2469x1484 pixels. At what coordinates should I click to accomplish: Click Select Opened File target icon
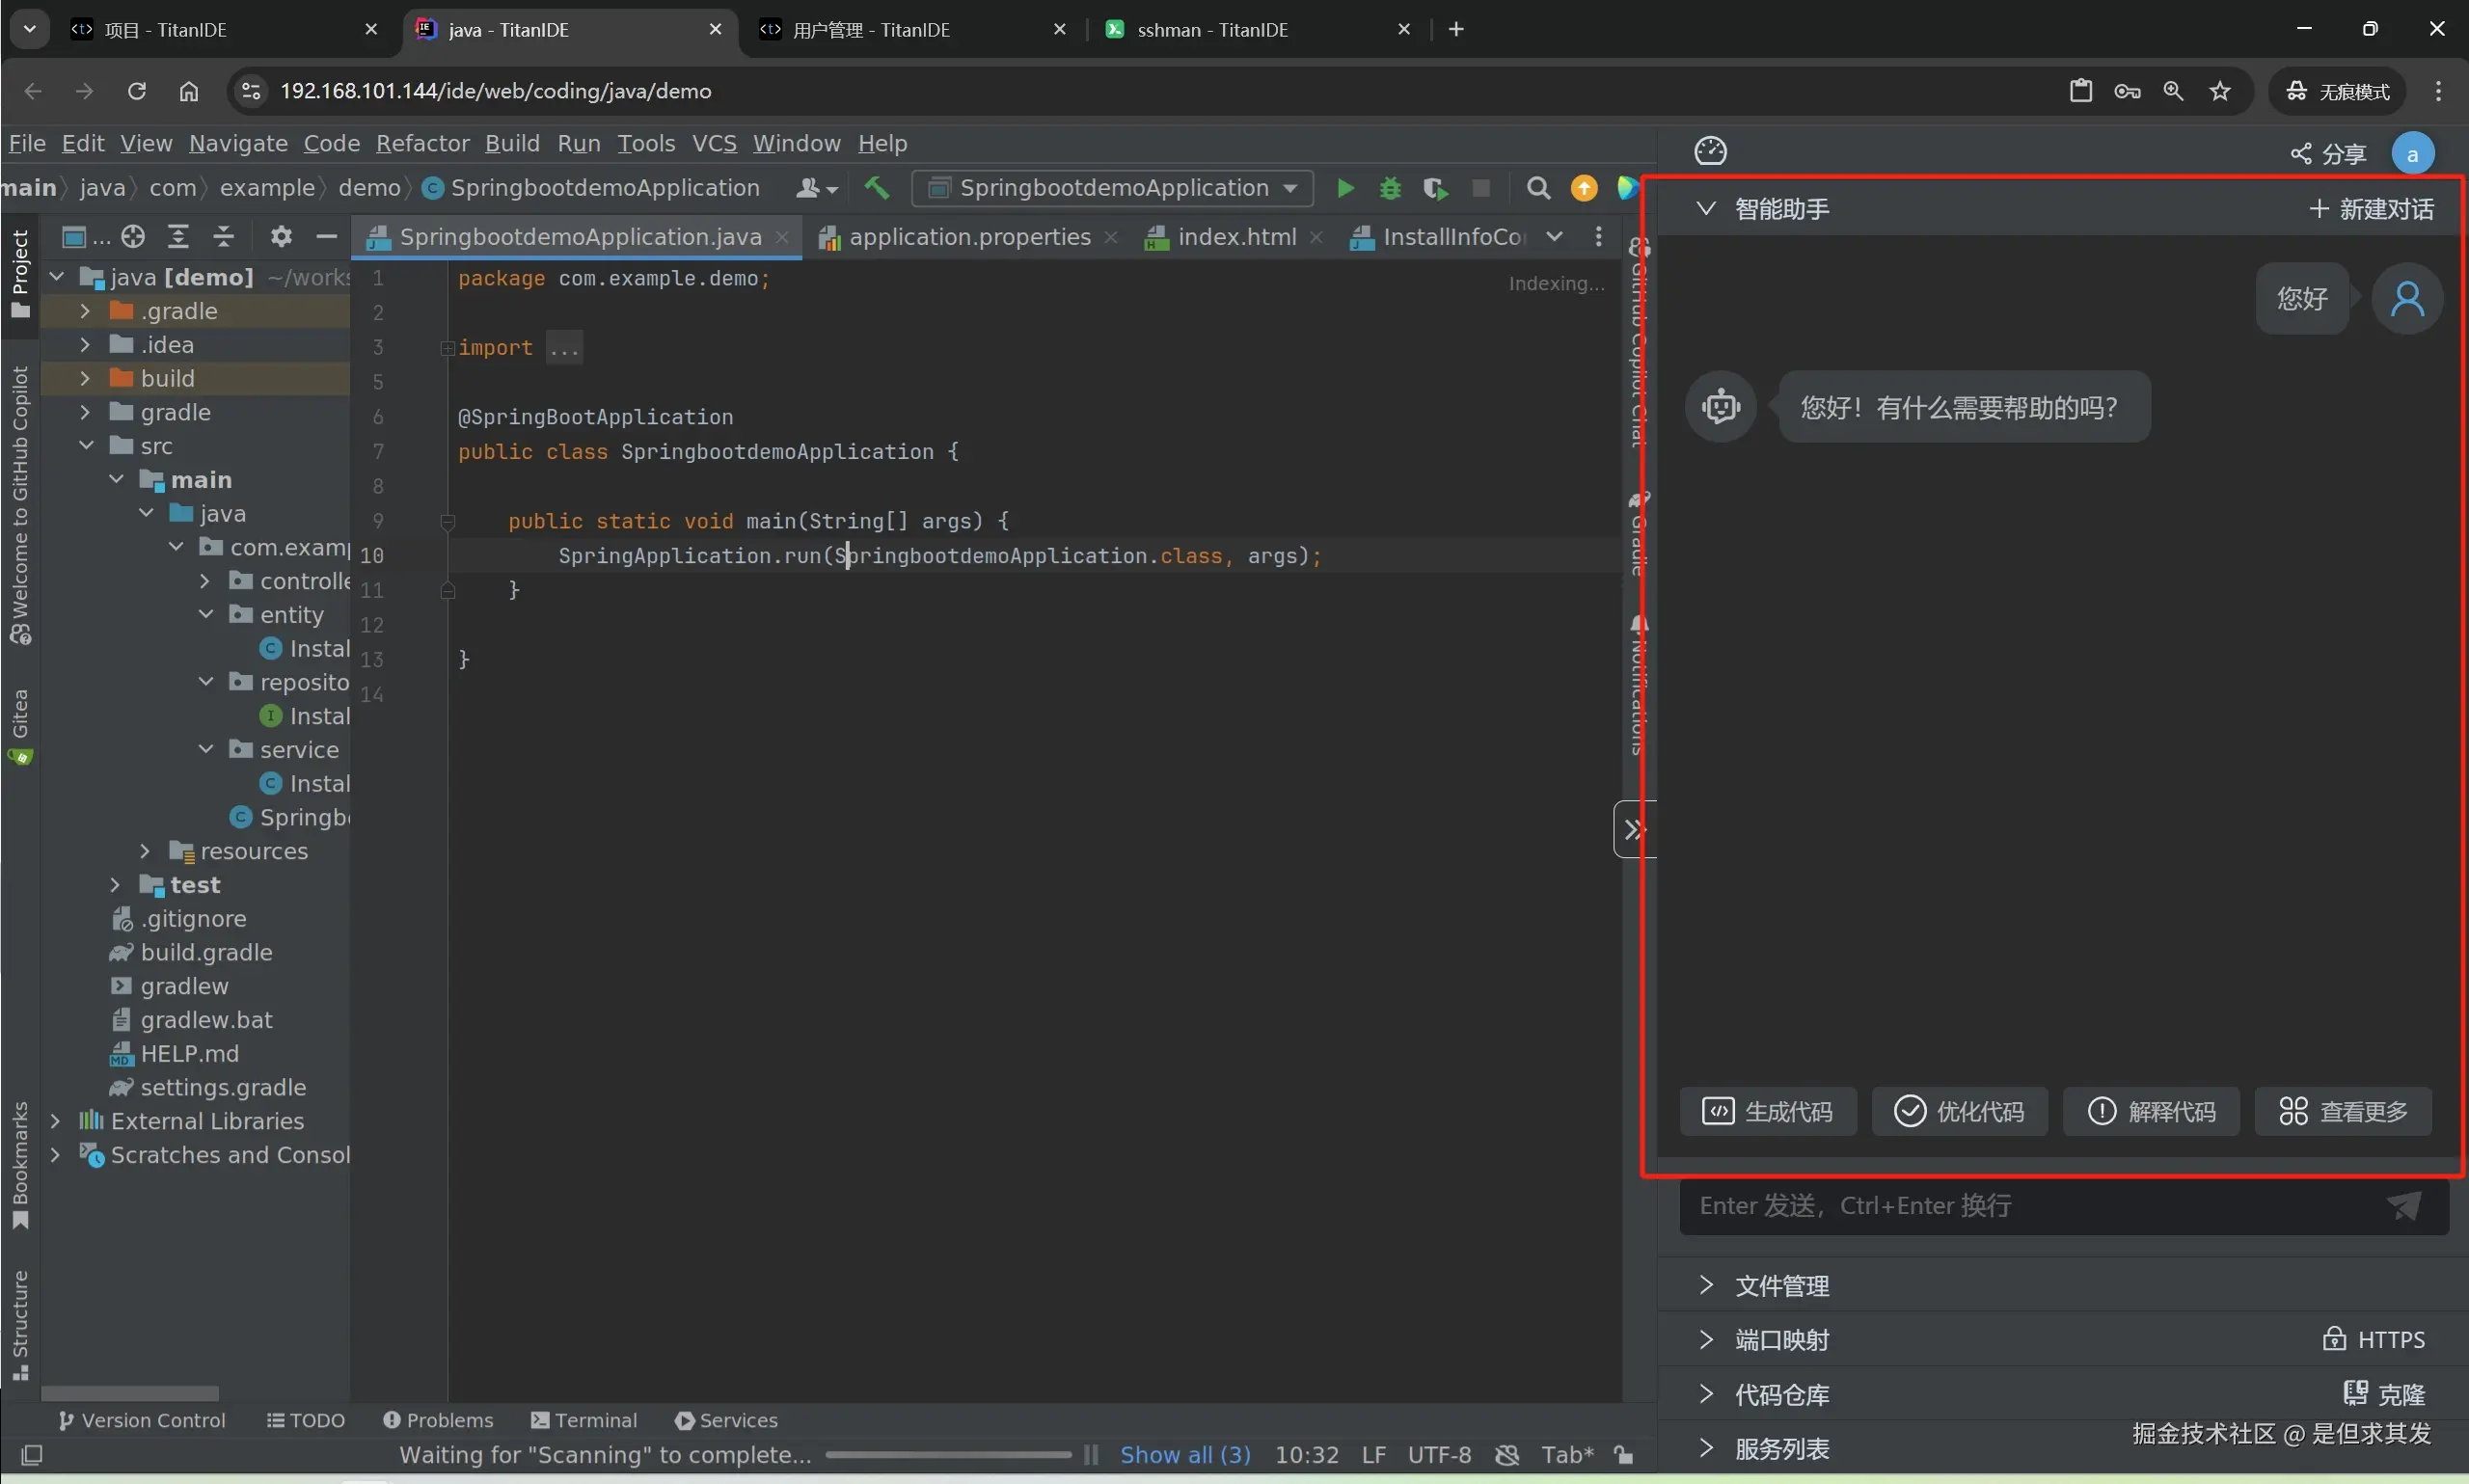[x=133, y=237]
